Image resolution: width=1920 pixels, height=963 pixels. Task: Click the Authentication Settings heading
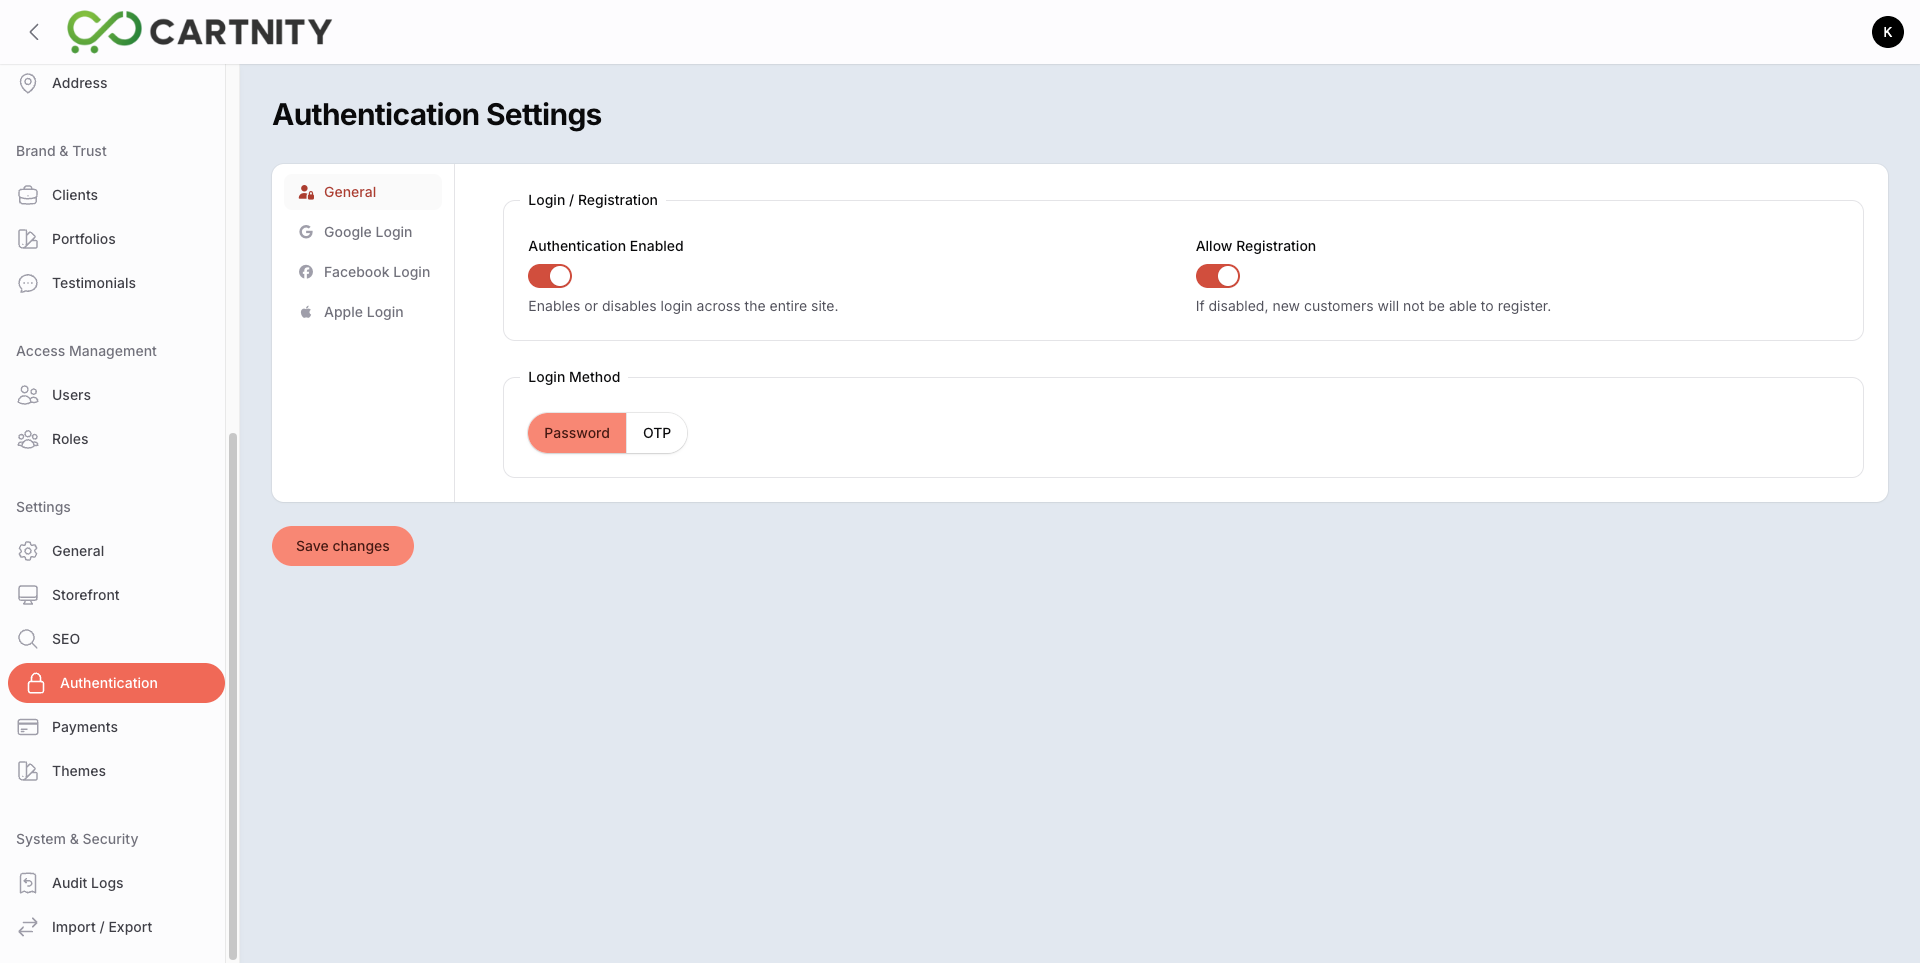click(437, 115)
